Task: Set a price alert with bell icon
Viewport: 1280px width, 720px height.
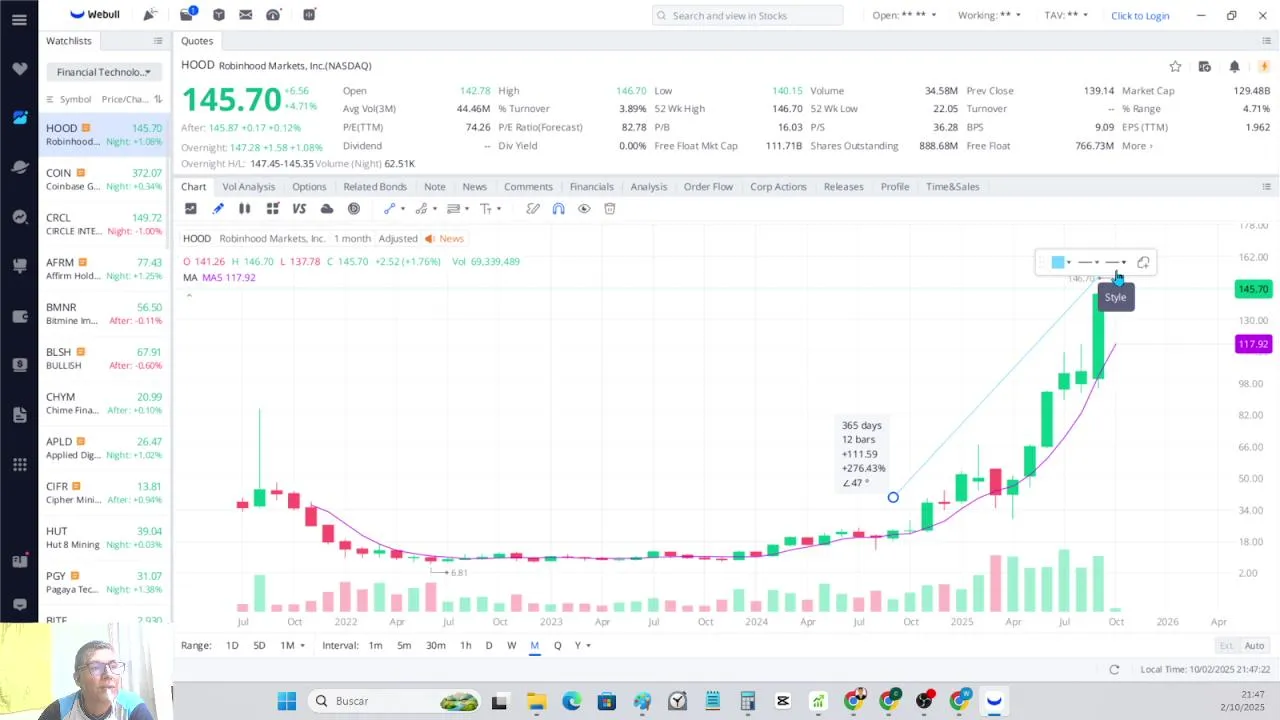Action: click(1234, 66)
